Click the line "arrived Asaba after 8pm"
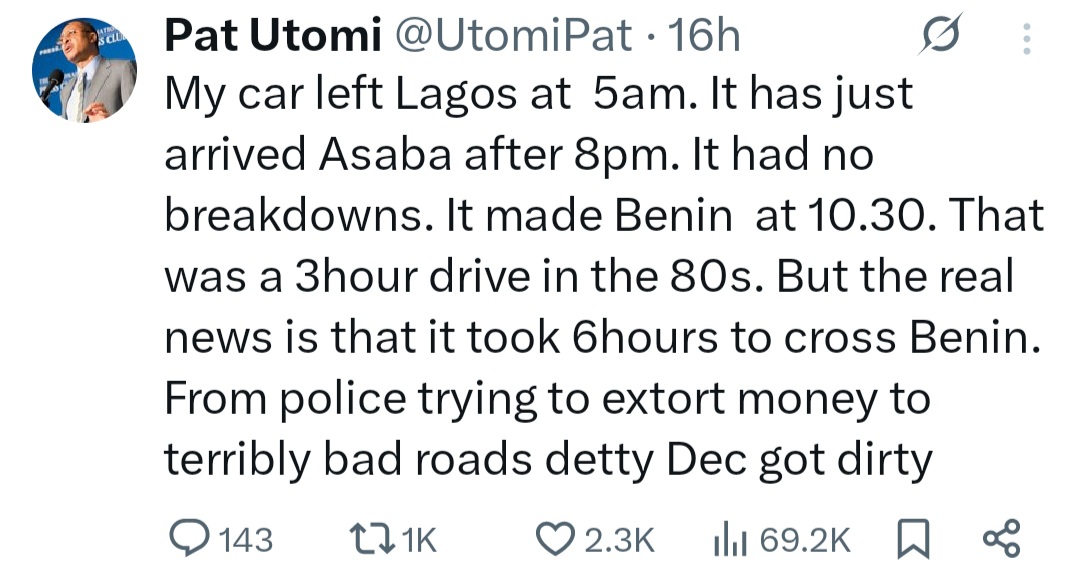 tap(518, 156)
